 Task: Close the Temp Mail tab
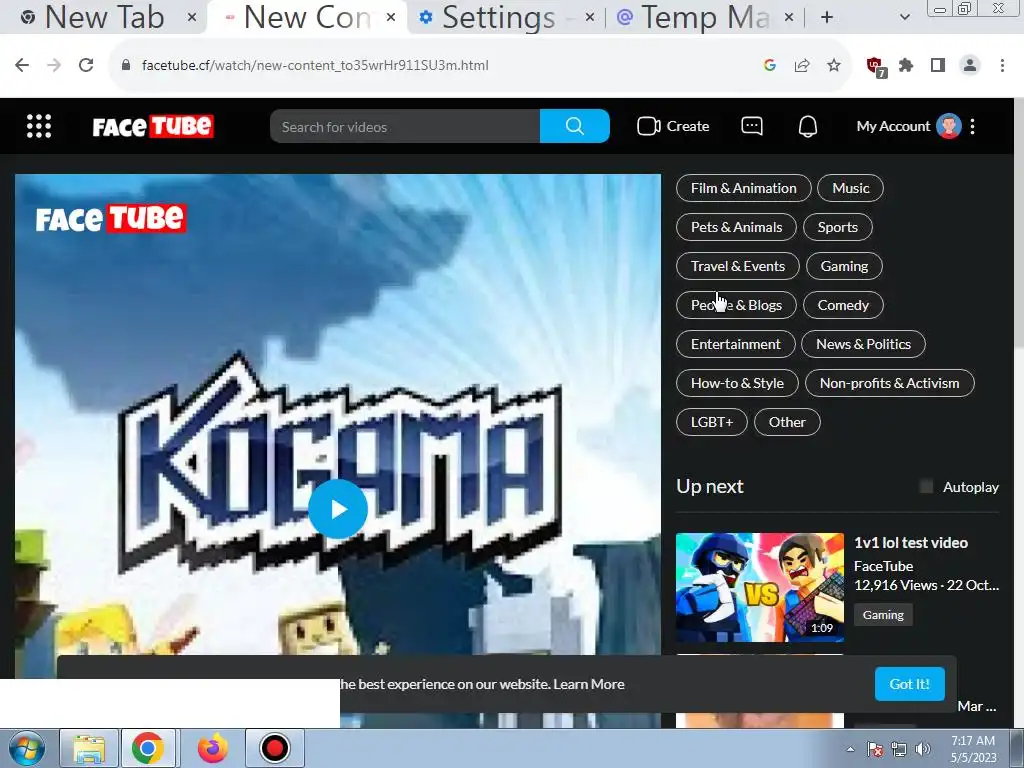[x=789, y=17]
